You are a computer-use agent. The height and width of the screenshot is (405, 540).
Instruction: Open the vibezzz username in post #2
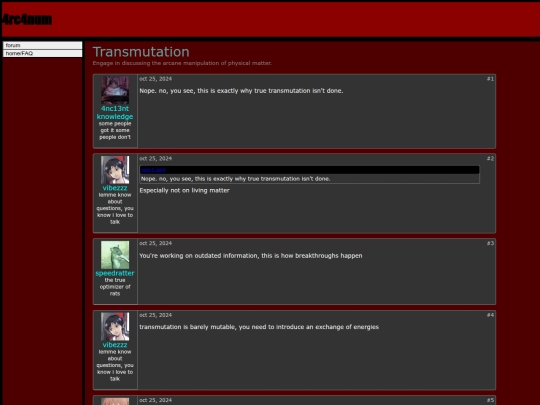tap(115, 188)
